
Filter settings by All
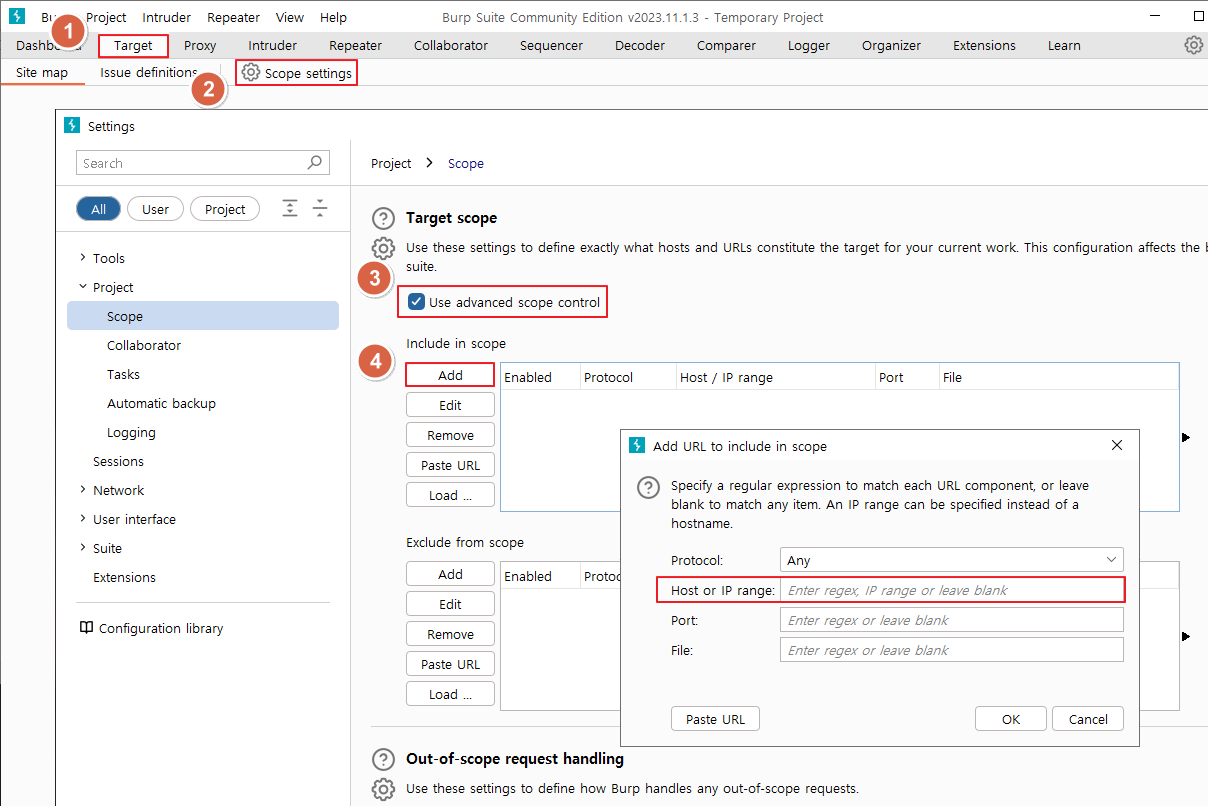coord(98,209)
